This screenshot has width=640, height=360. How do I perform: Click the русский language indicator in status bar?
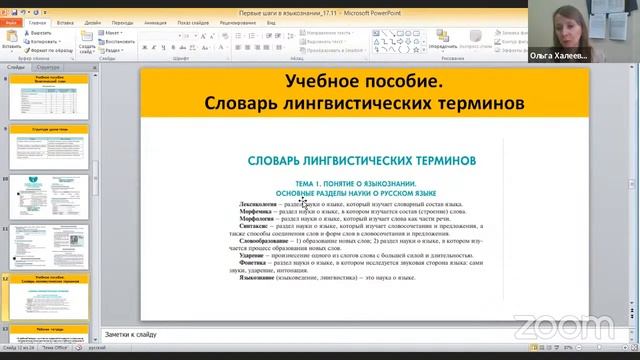point(97,348)
